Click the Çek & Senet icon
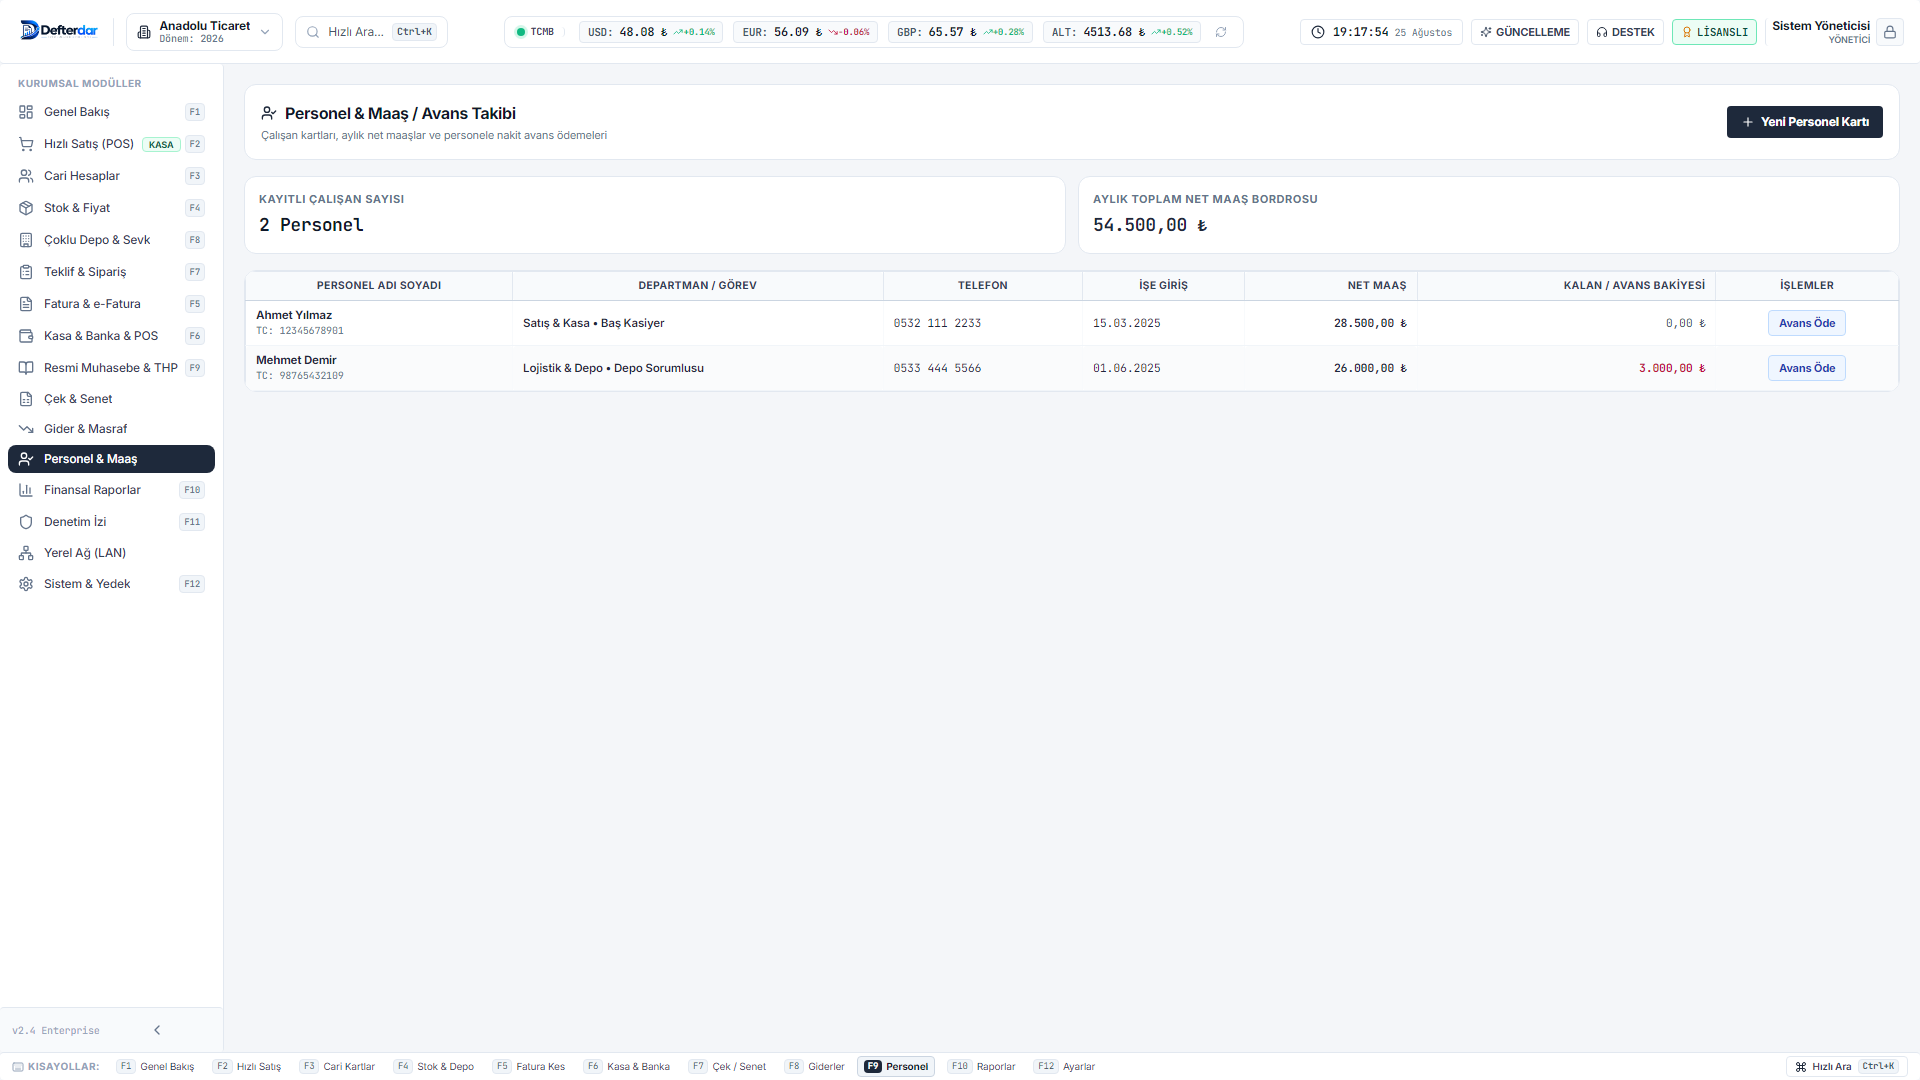Image resolution: width=1920 pixels, height=1080 pixels. 26,399
